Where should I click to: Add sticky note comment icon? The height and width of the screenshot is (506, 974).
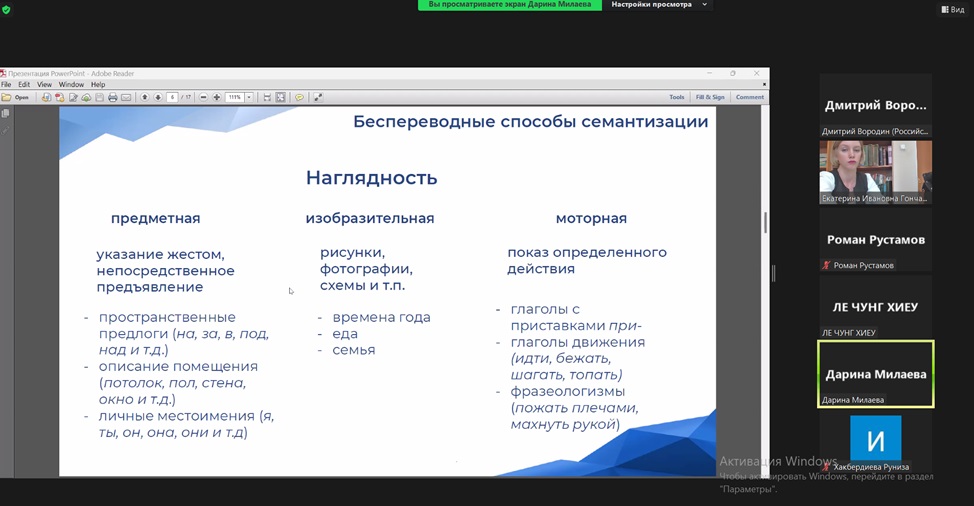(299, 98)
